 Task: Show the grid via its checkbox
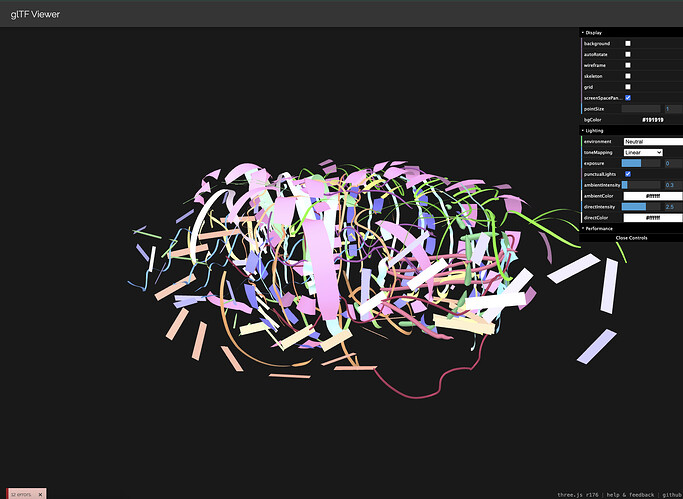(x=628, y=87)
